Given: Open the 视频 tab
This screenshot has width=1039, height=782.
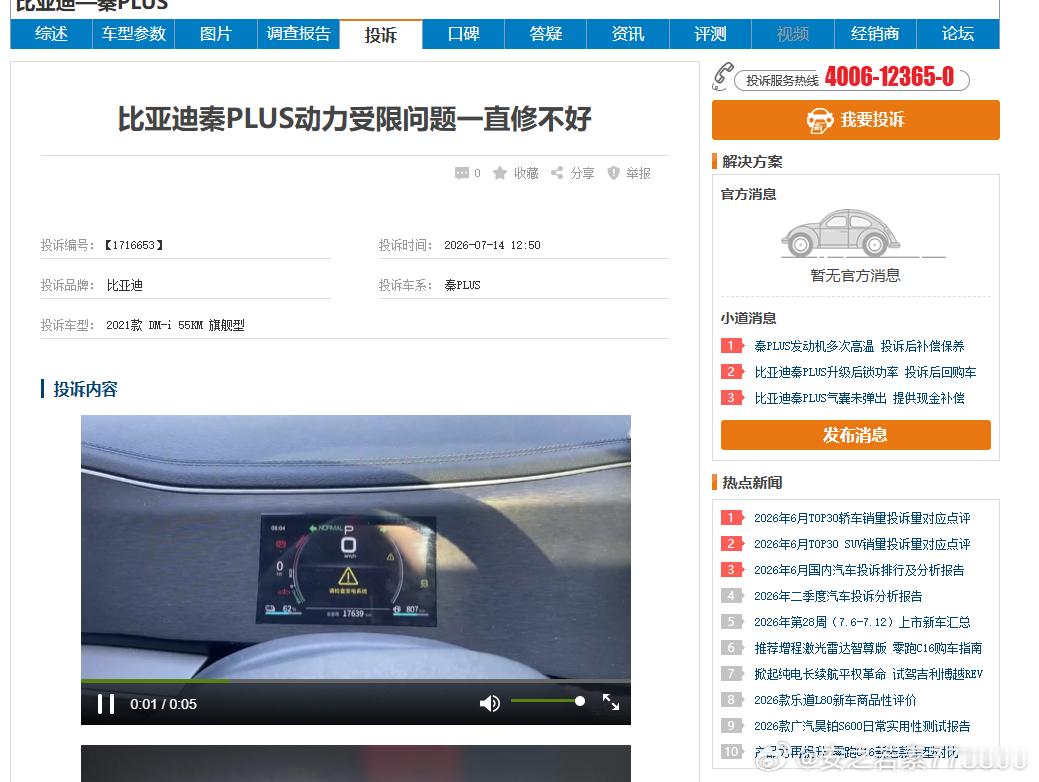Looking at the screenshot, I should 793,34.
